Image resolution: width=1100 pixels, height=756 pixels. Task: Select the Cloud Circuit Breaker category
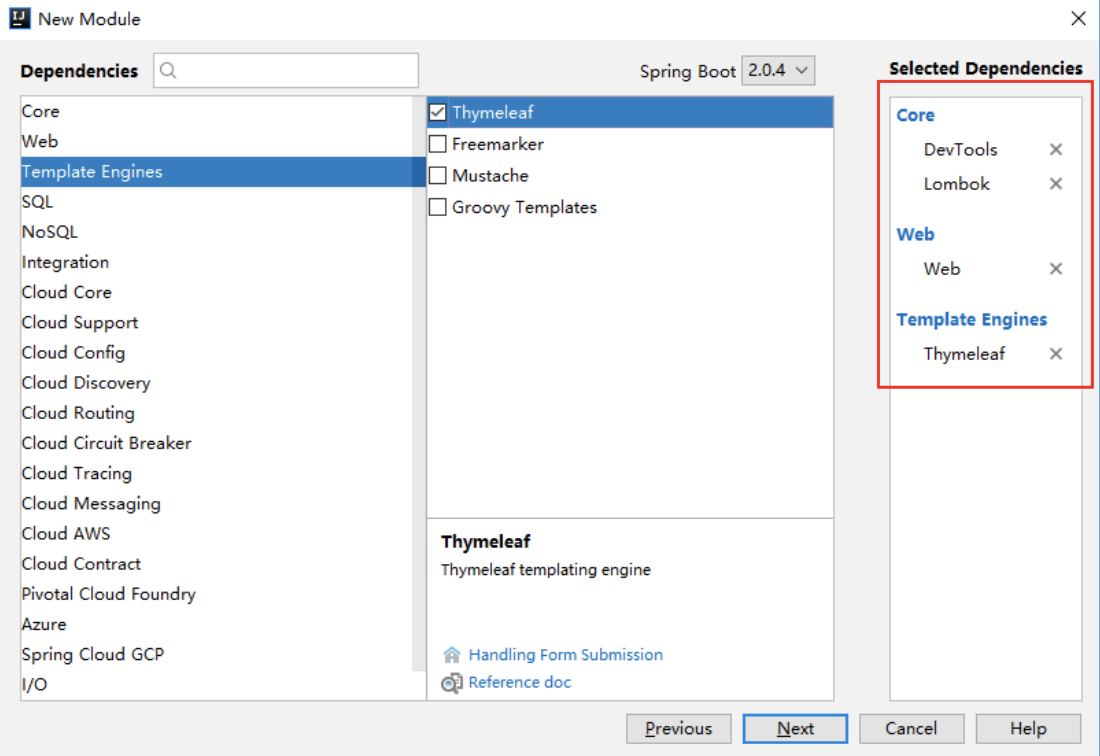click(x=217, y=443)
